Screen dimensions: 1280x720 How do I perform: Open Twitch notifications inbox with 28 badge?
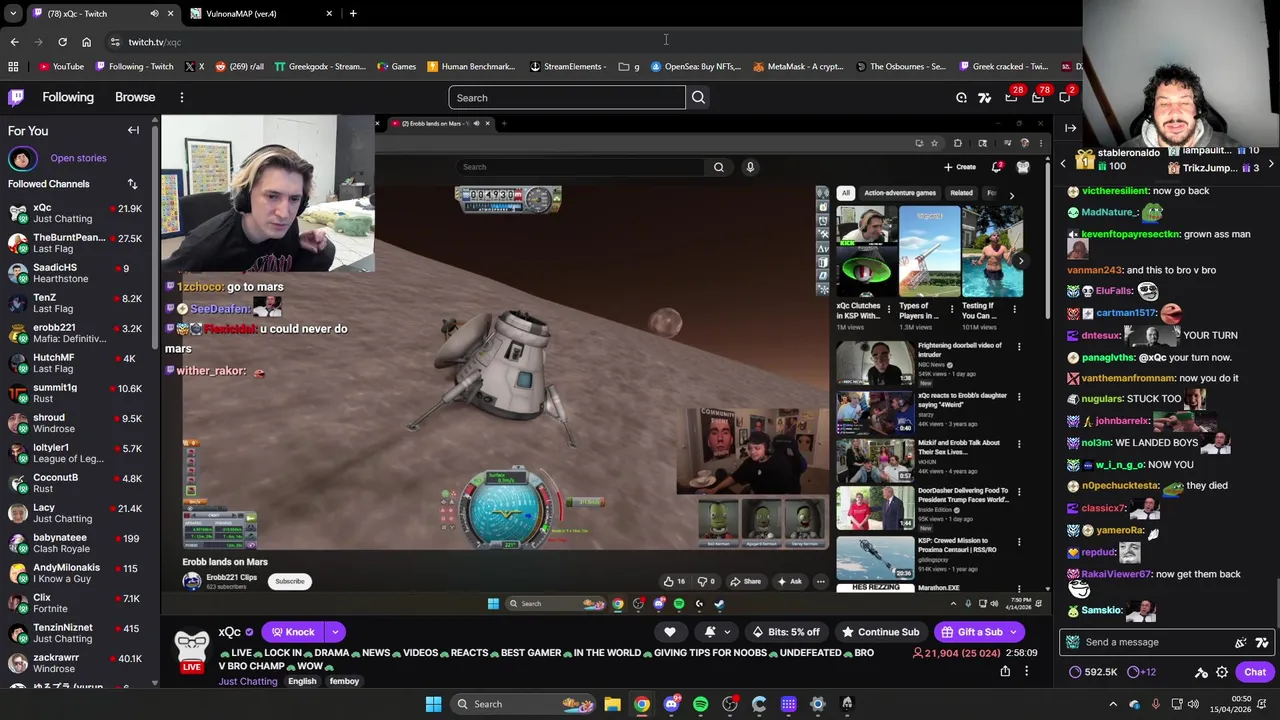point(1012,97)
